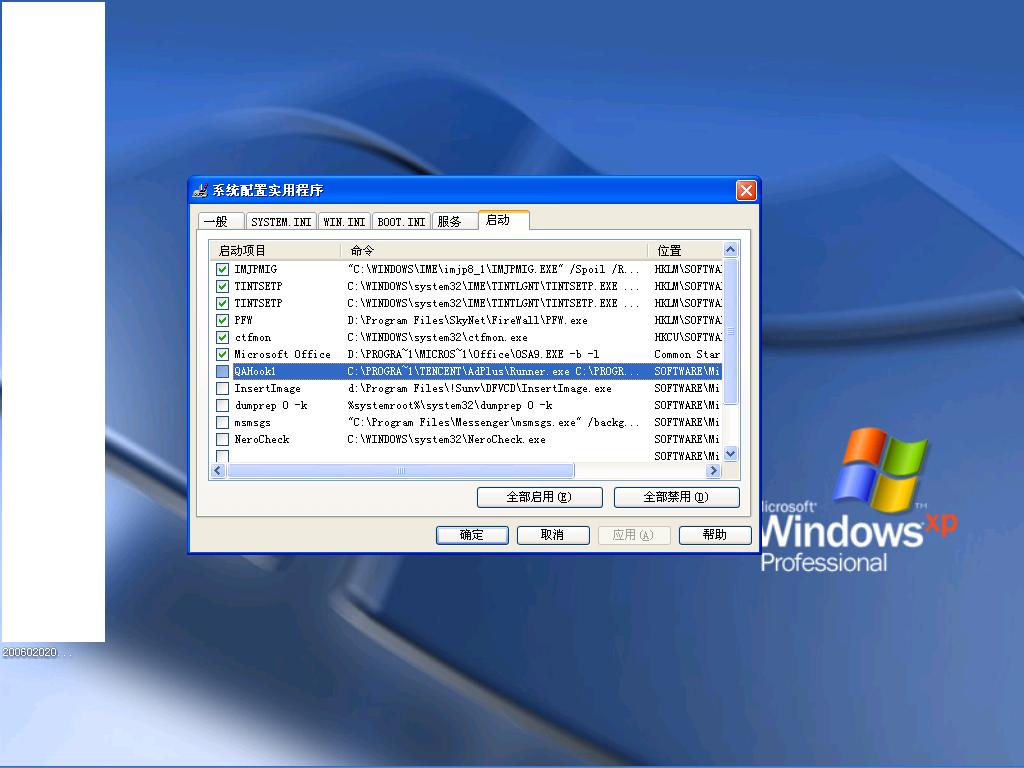Uncheck Microsoft Office startup item
The width and height of the screenshot is (1024, 768).
pyautogui.click(x=222, y=354)
